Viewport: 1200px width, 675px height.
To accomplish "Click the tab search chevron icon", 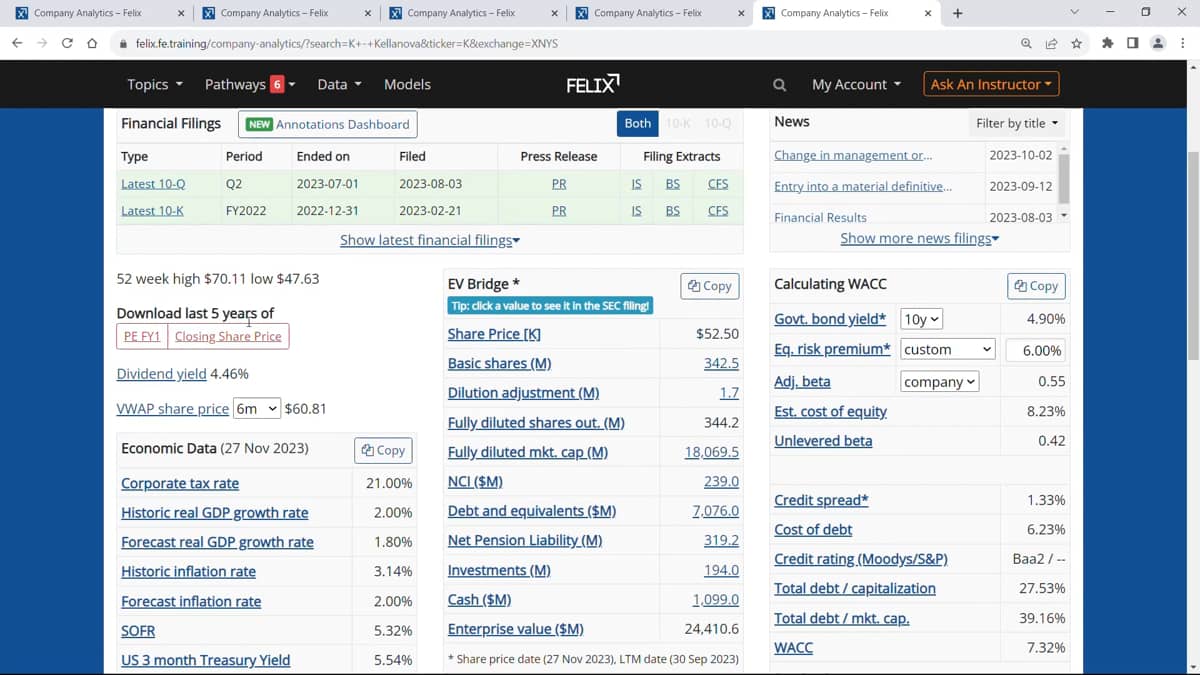I will click(1075, 13).
